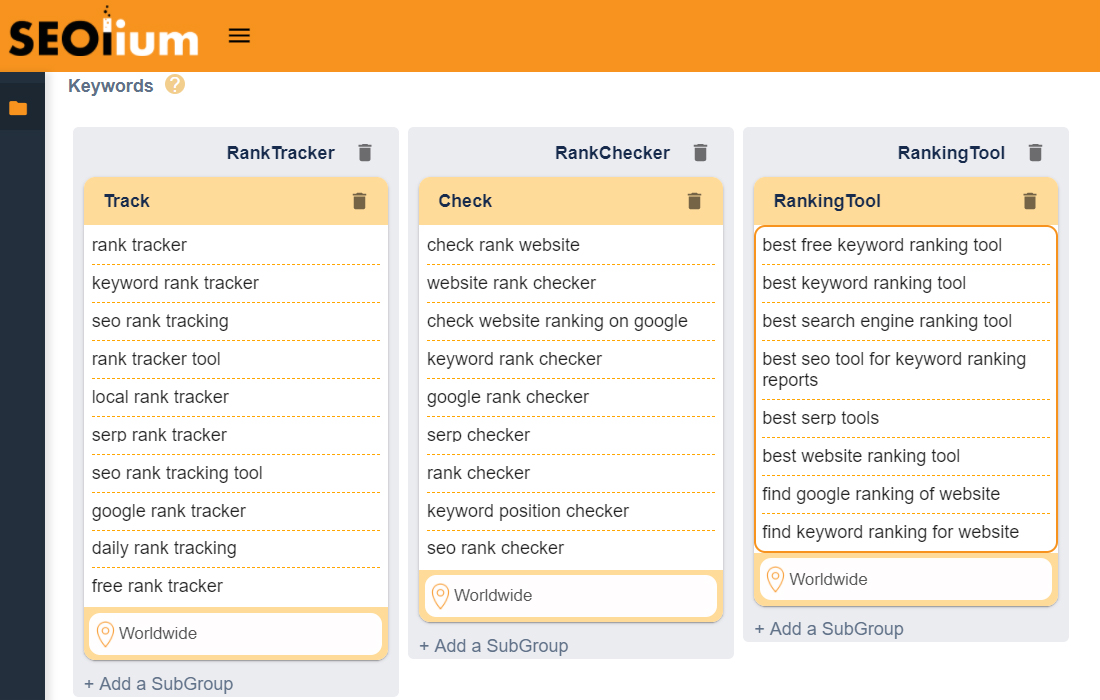This screenshot has height=700, width=1100.
Task: Open the hamburger menu
Action: 239,36
